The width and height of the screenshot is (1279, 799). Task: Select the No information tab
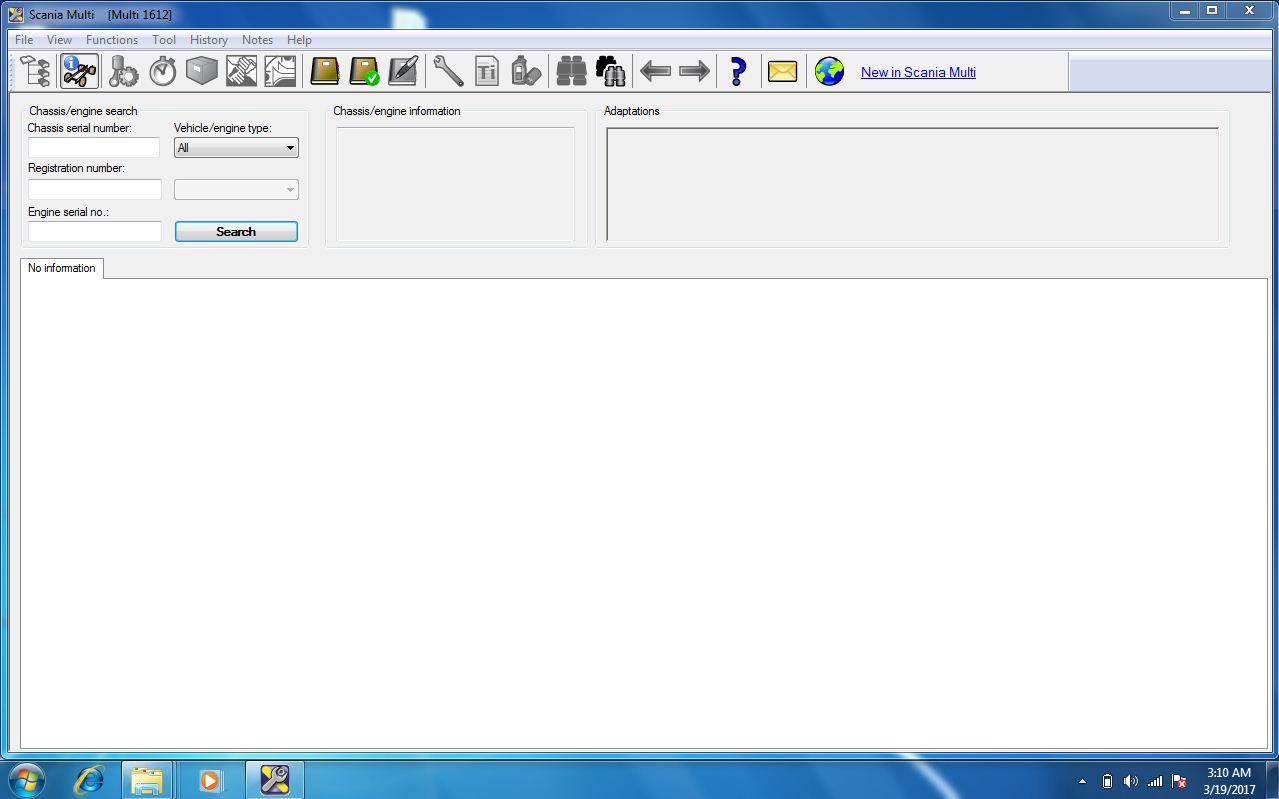point(62,268)
